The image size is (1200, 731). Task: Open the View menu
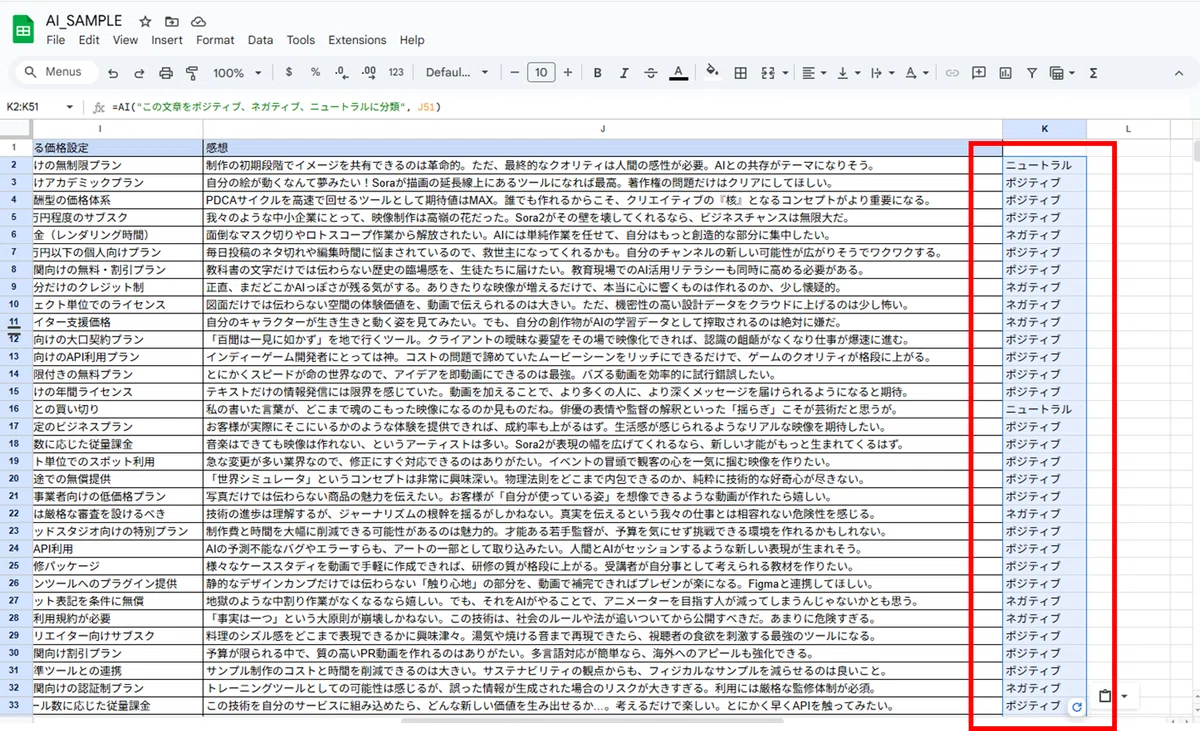coord(125,40)
